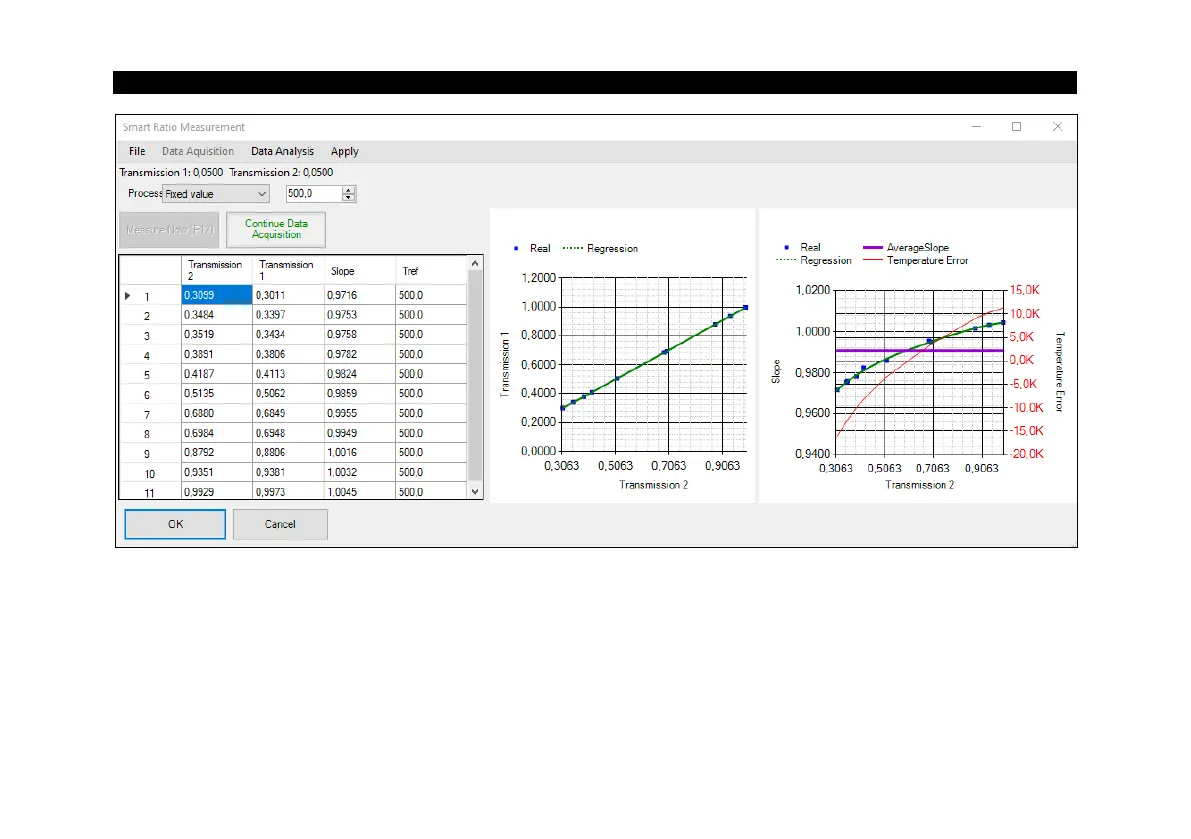1191x839 pixels.
Task: Select slope cell 0,9753
Action: tap(359, 315)
